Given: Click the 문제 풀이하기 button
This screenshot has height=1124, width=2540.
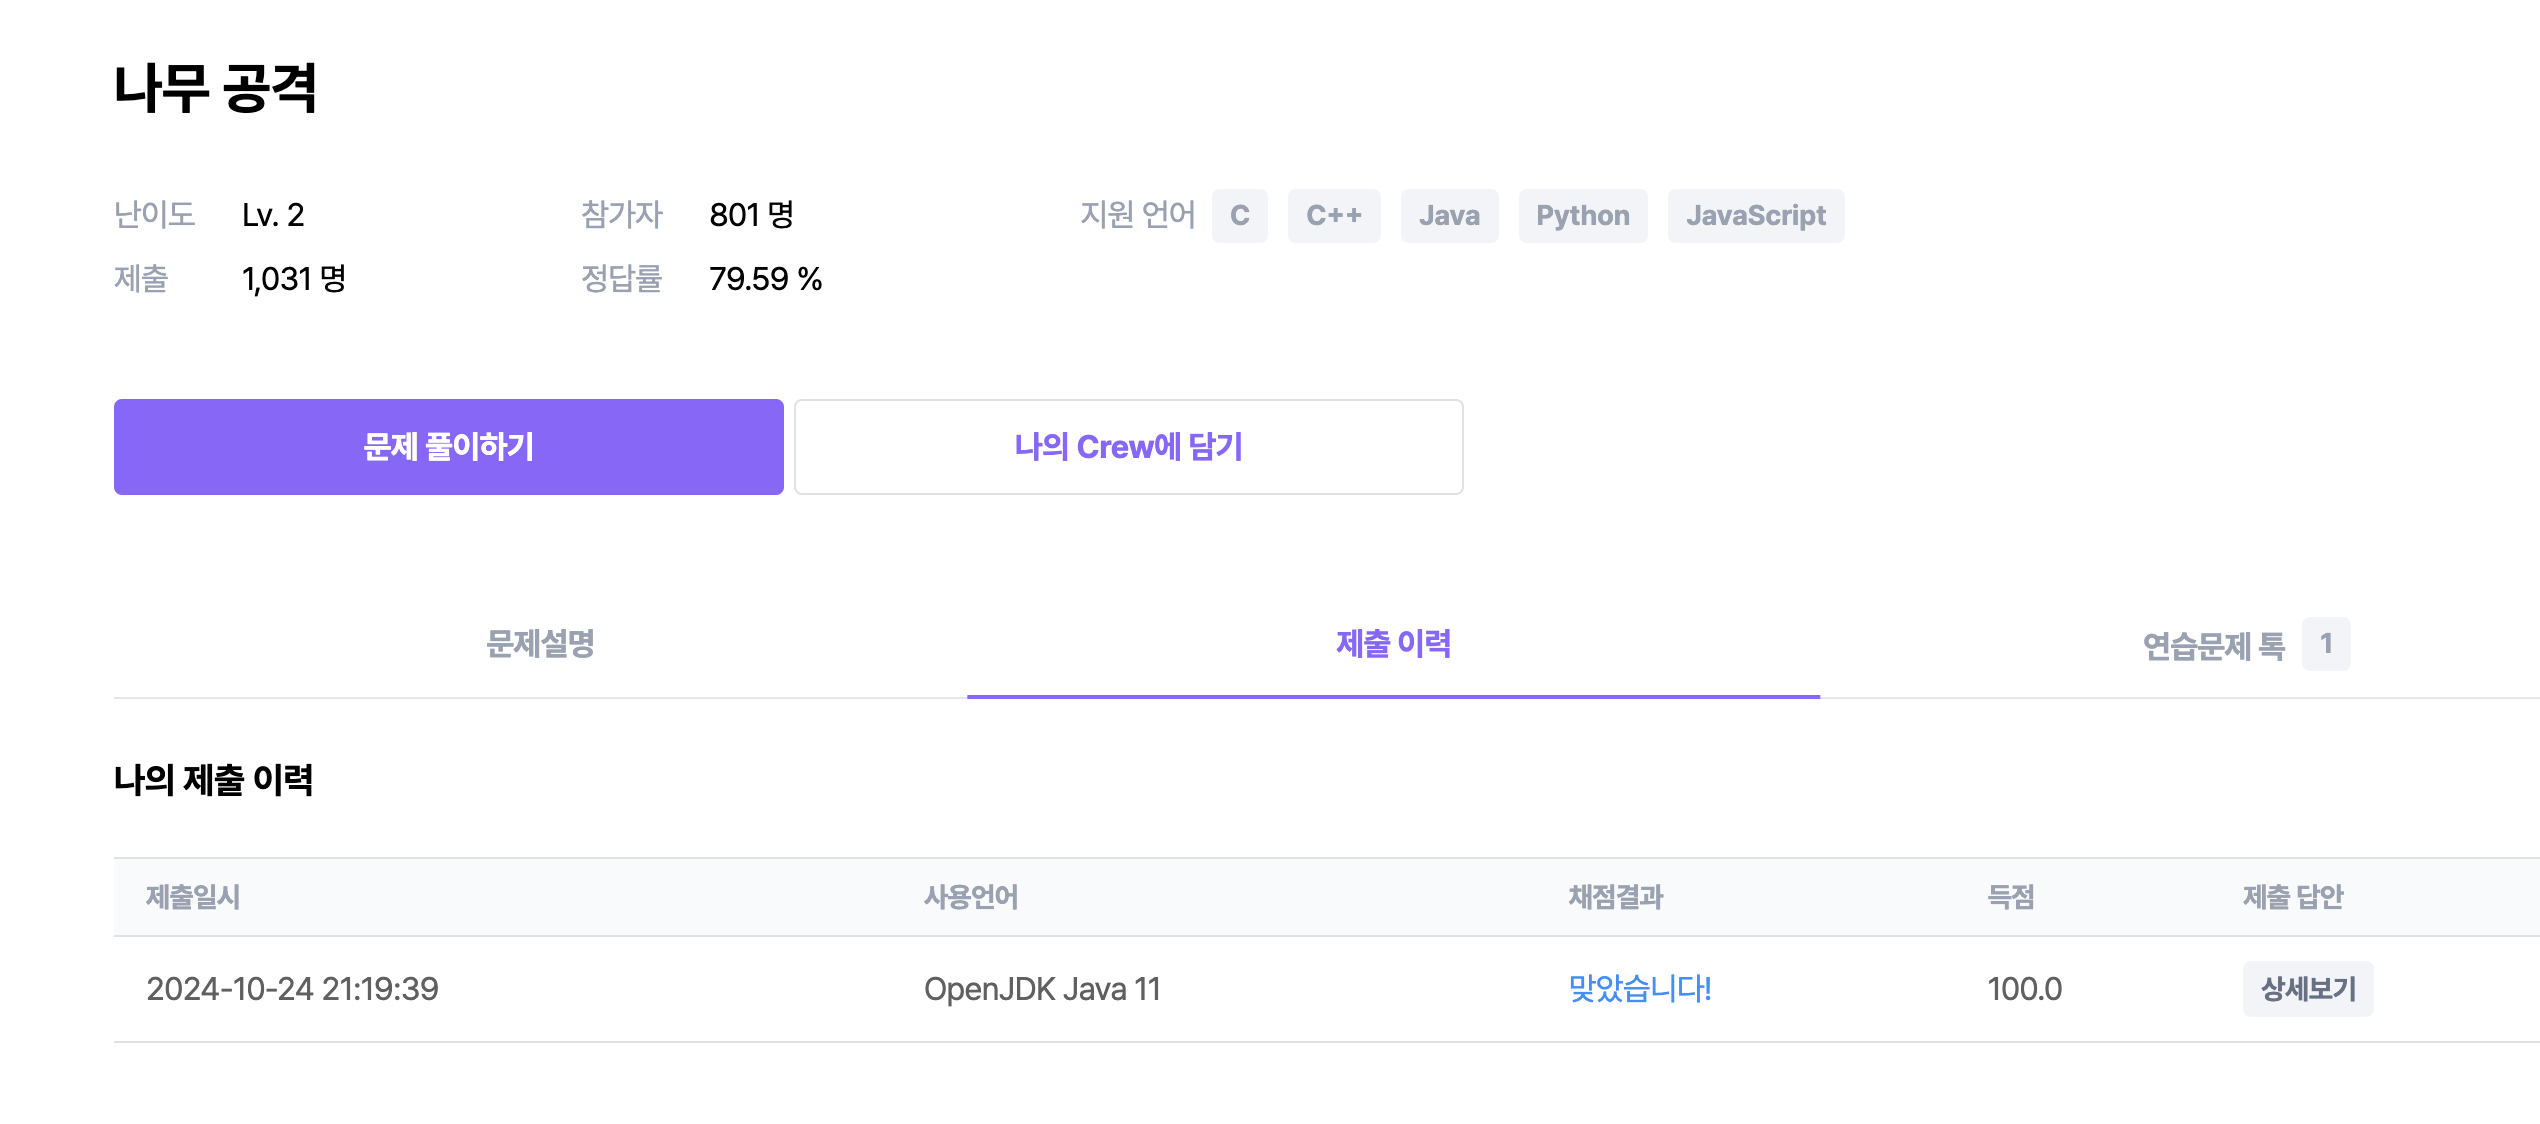Looking at the screenshot, I should (448, 447).
